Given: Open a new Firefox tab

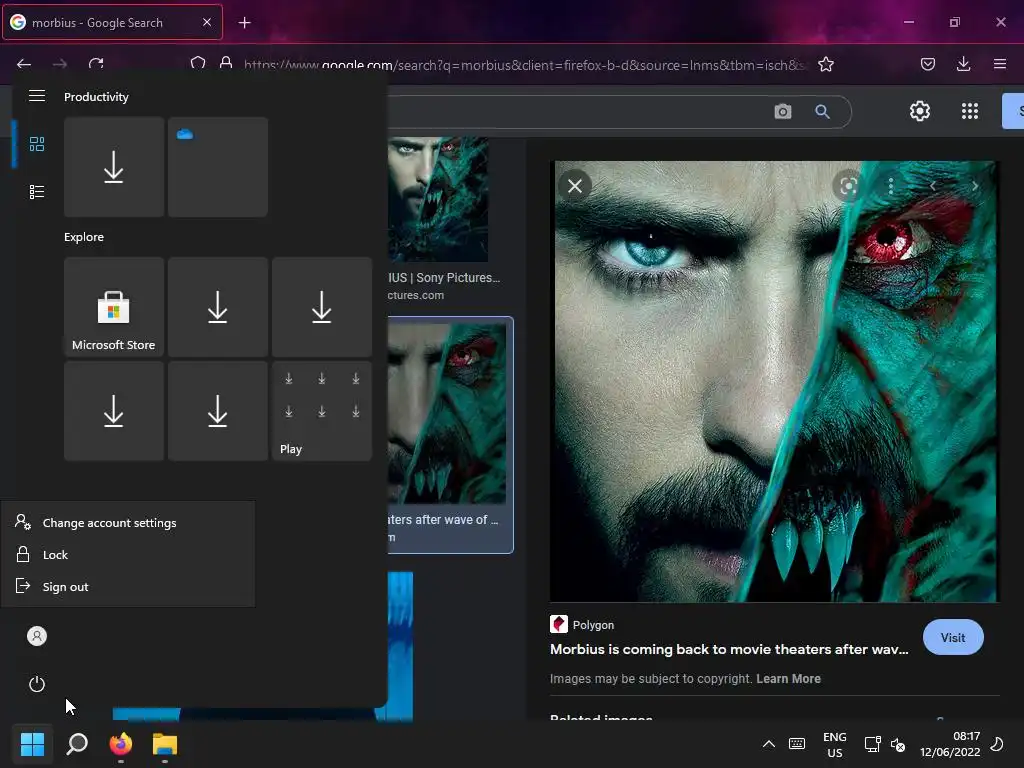Looking at the screenshot, I should (244, 23).
